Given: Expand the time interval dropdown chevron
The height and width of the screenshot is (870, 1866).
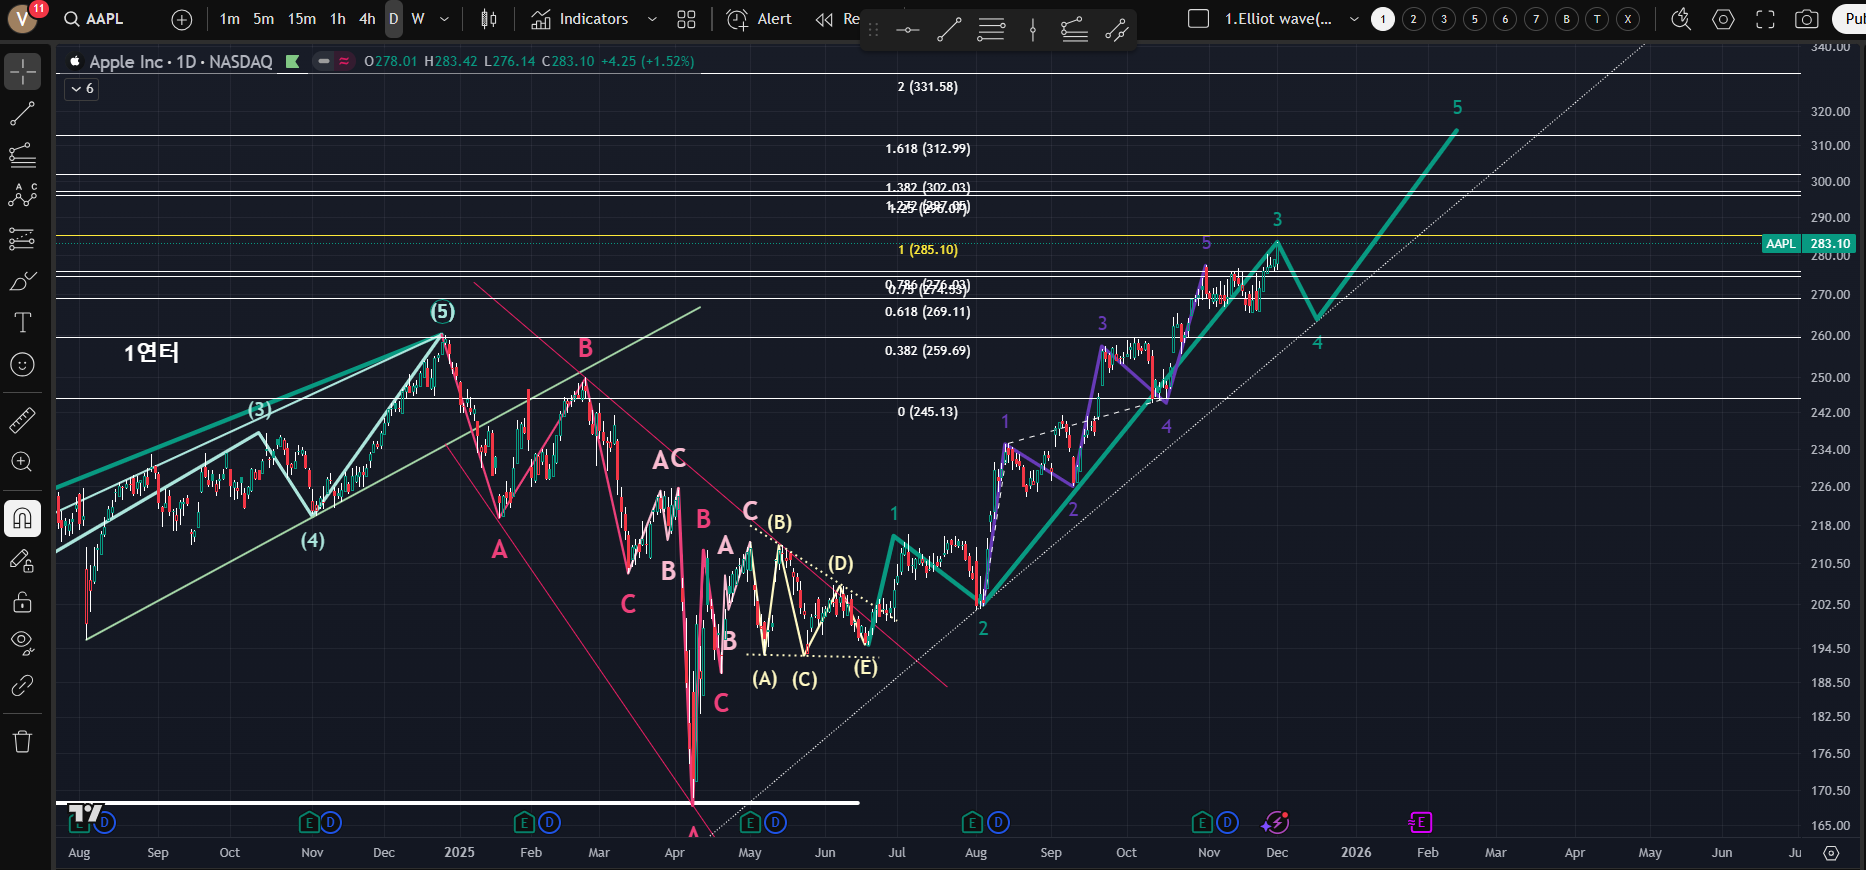Looking at the screenshot, I should [444, 19].
